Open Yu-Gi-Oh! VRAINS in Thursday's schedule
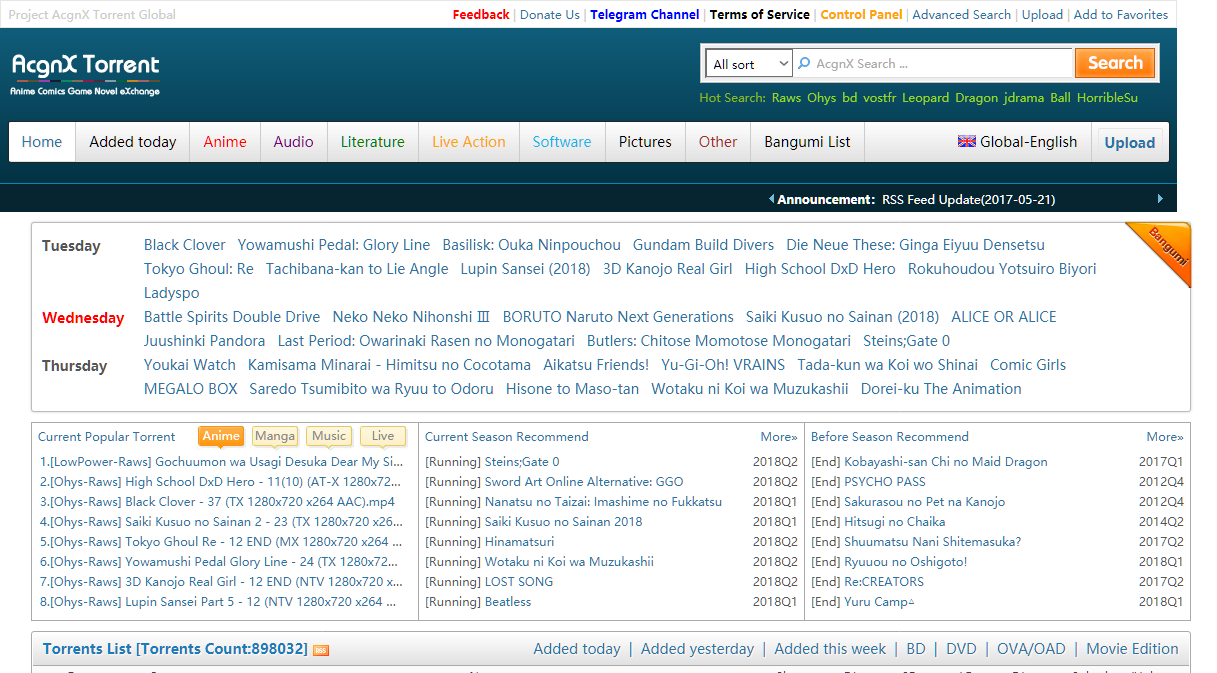1217x673 pixels. (723, 365)
